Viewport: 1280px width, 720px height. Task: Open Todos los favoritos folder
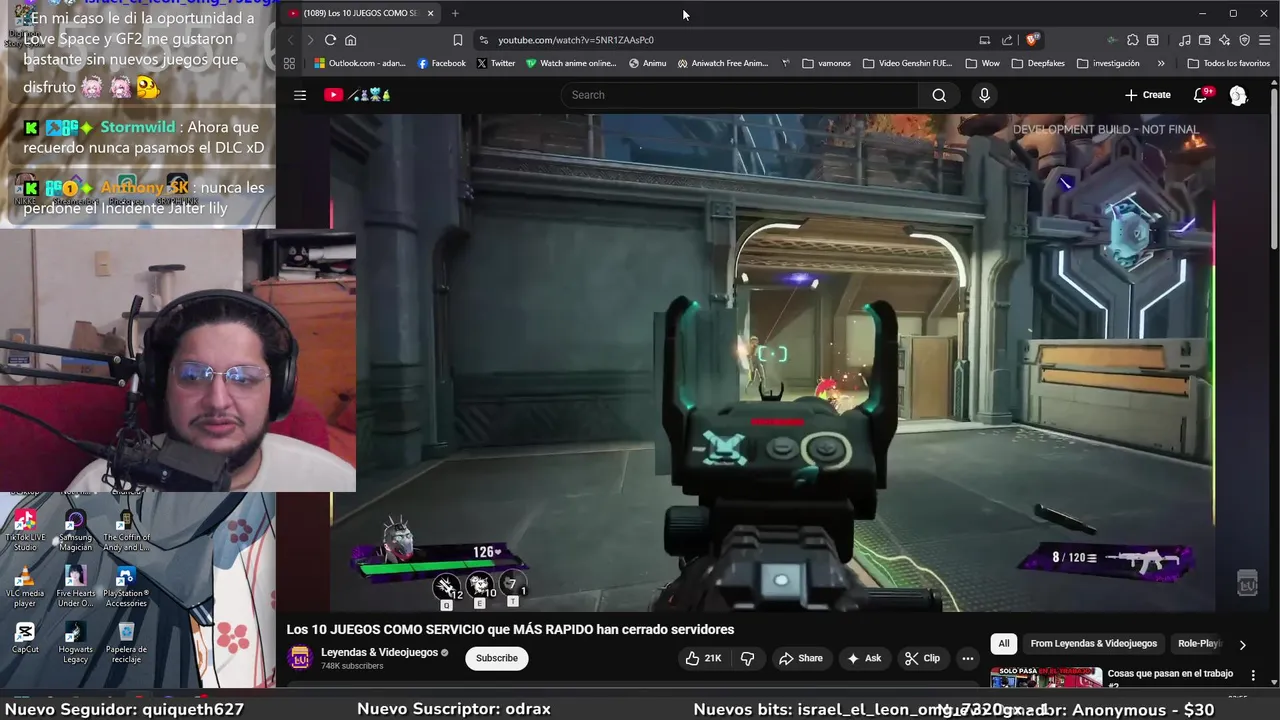pos(1228,63)
